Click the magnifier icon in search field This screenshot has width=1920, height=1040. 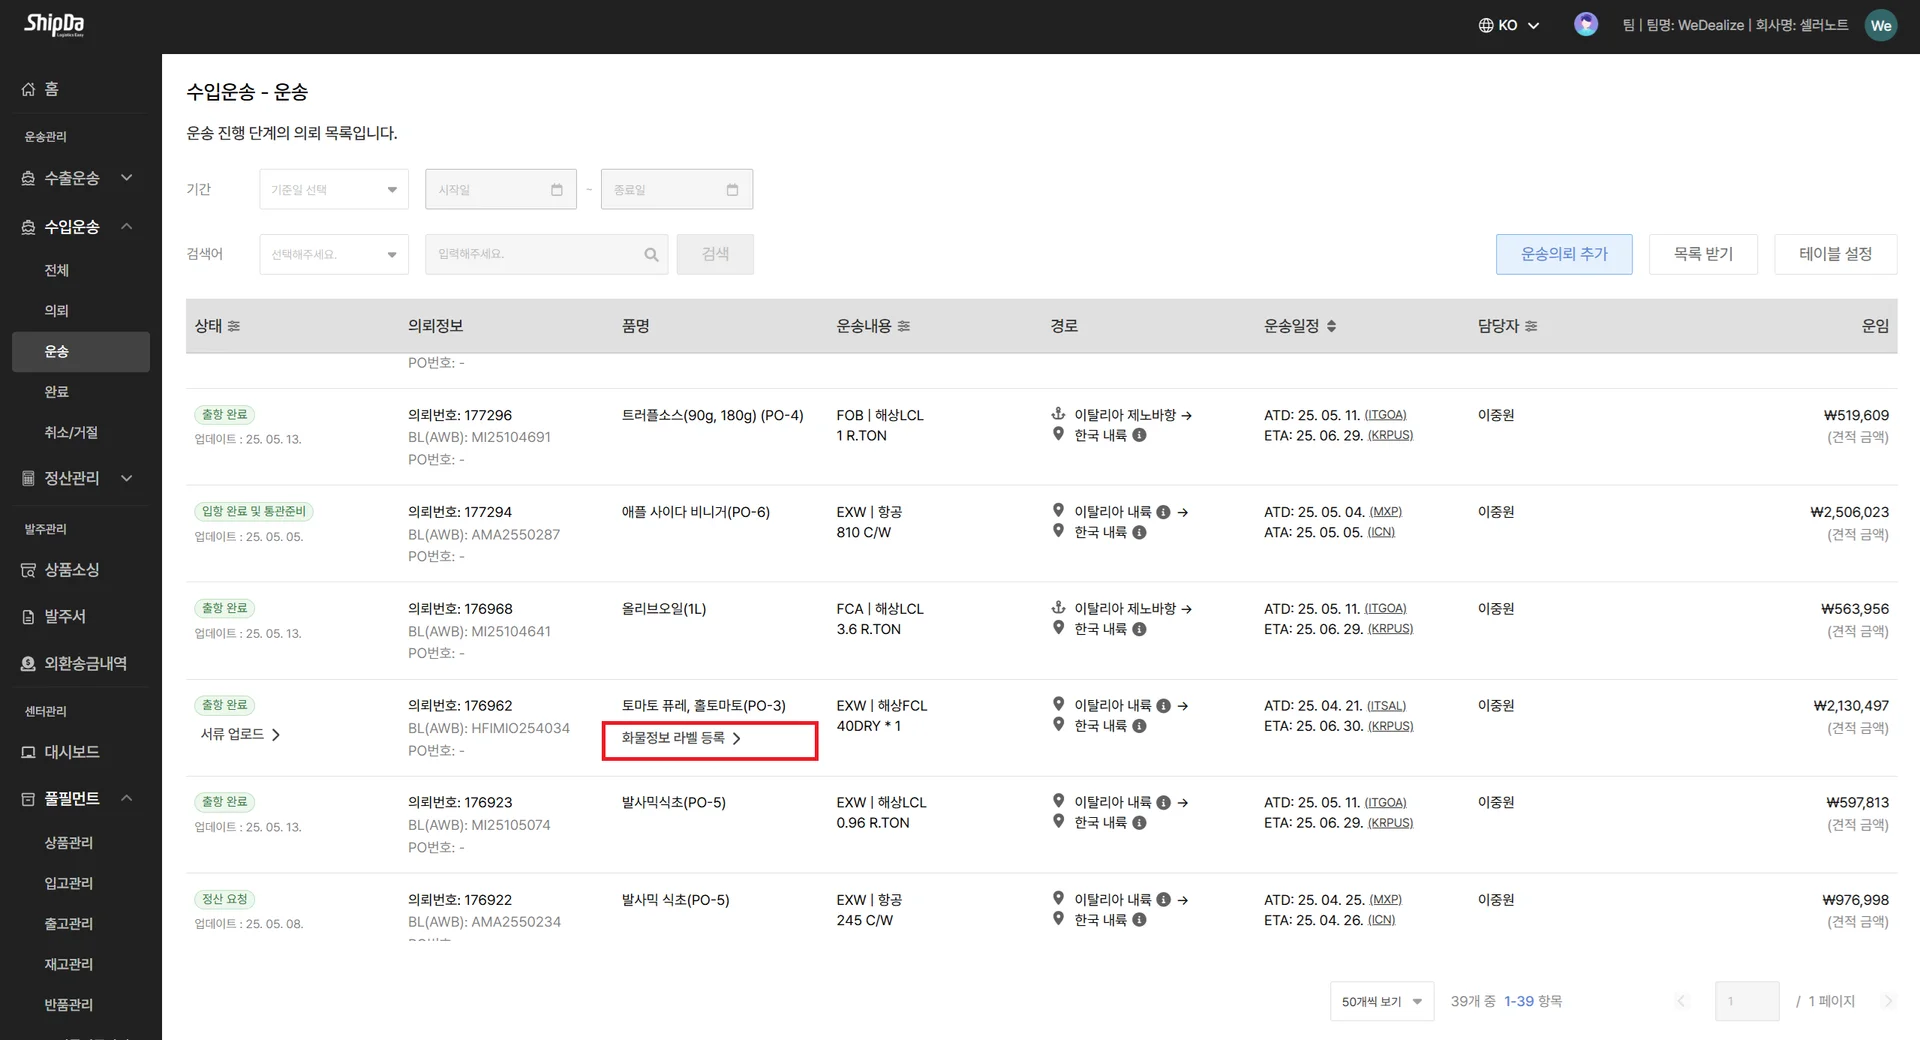(651, 255)
